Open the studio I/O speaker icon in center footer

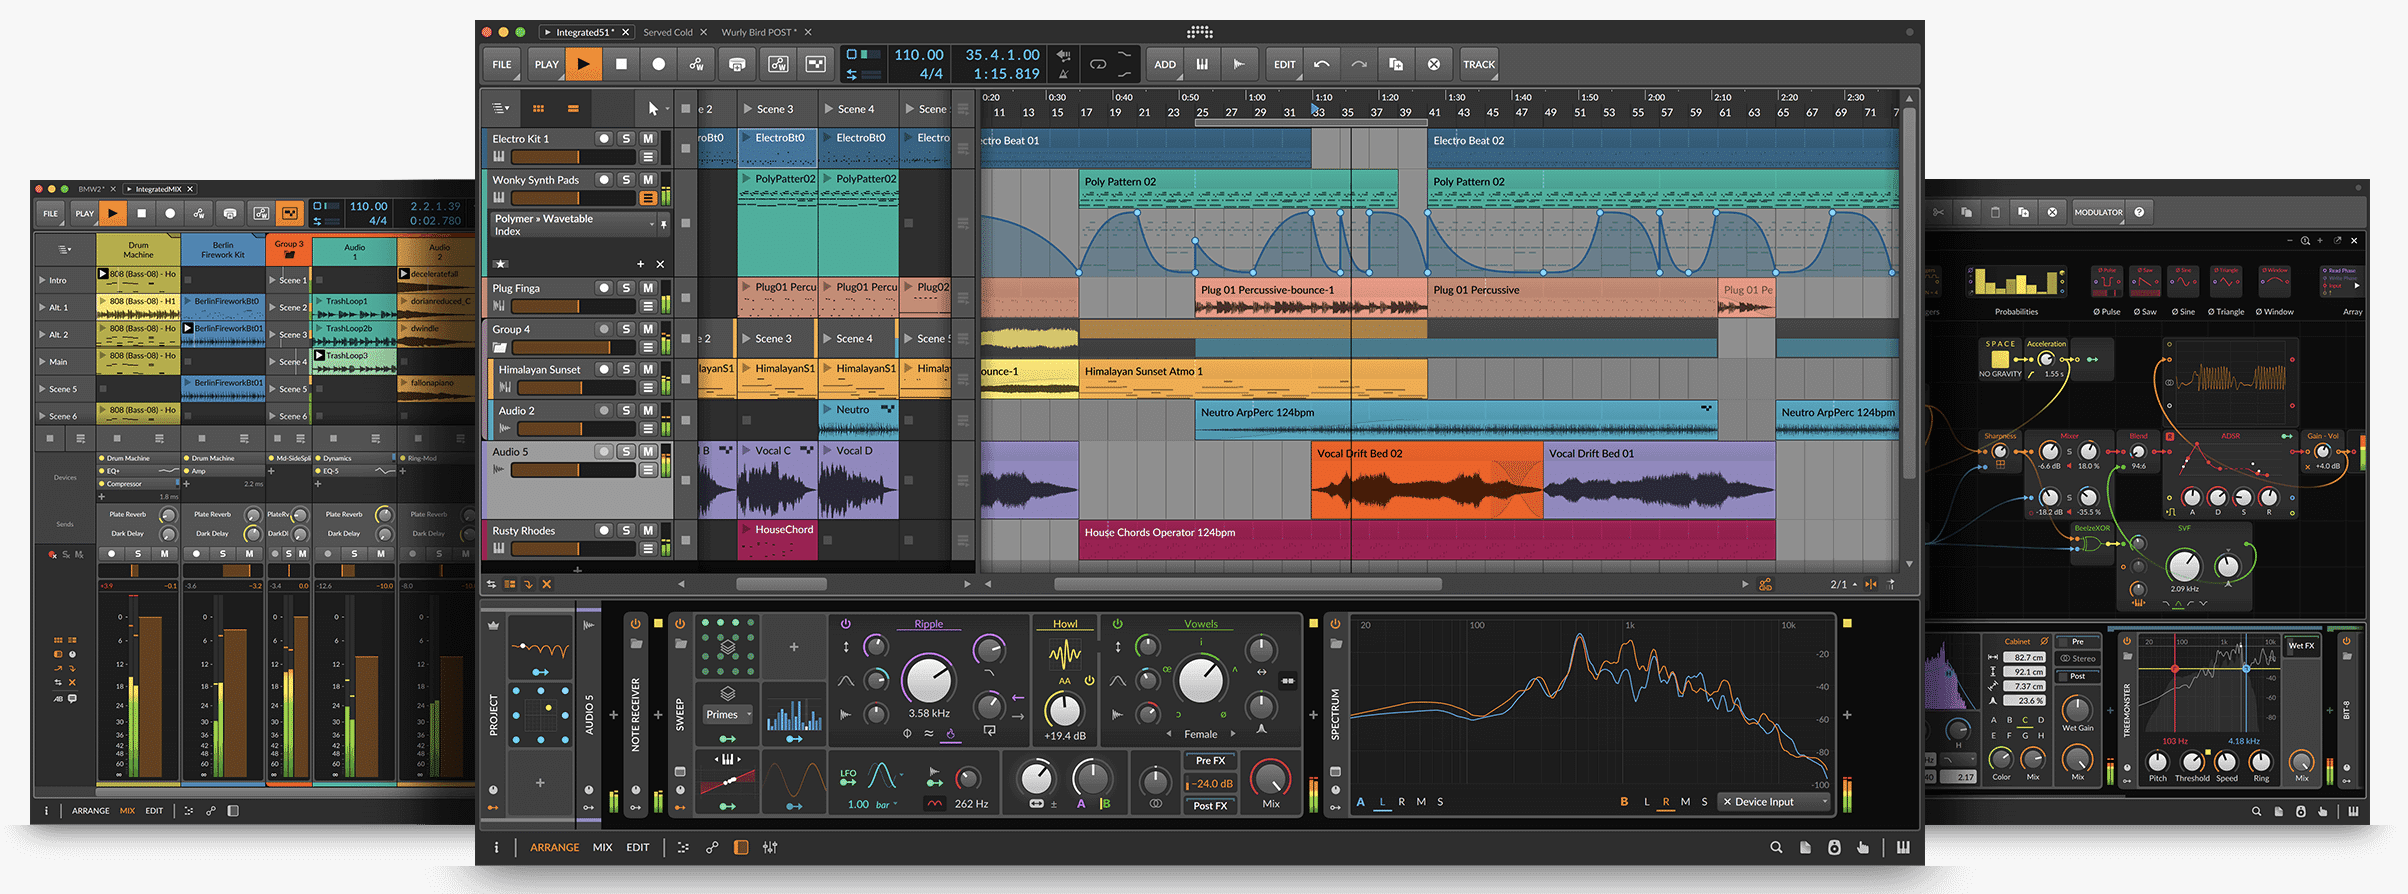click(x=1834, y=848)
